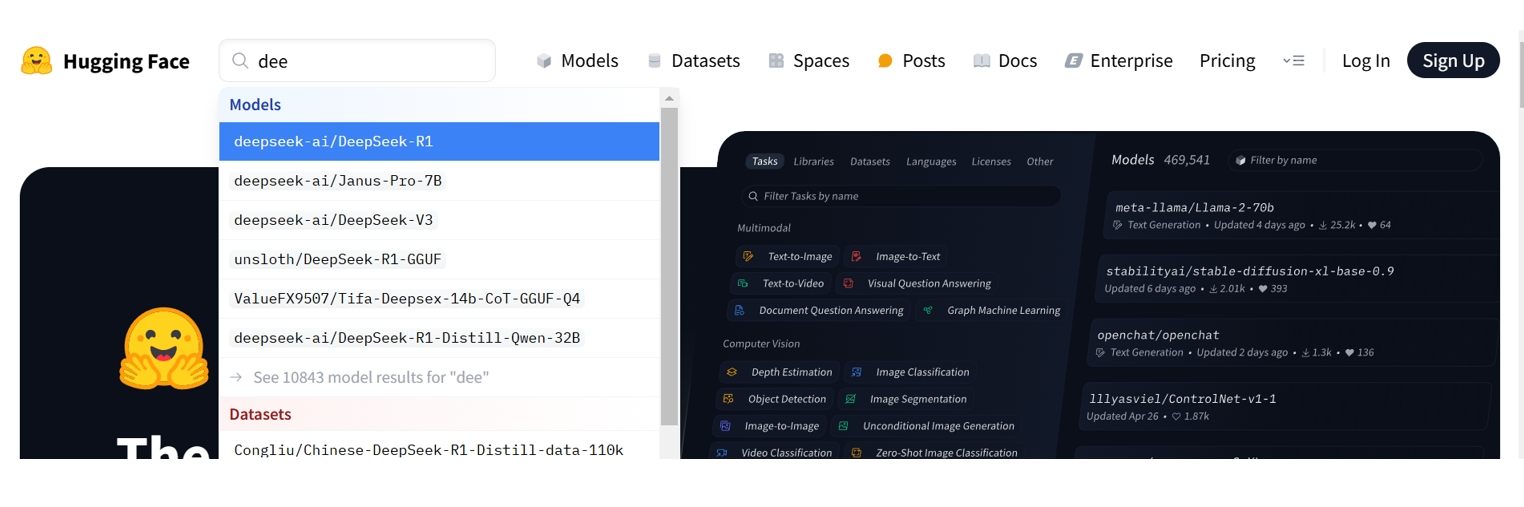Image resolution: width=1524 pixels, height=507 pixels.
Task: Click the orange Posts bubble icon
Action: (885, 61)
